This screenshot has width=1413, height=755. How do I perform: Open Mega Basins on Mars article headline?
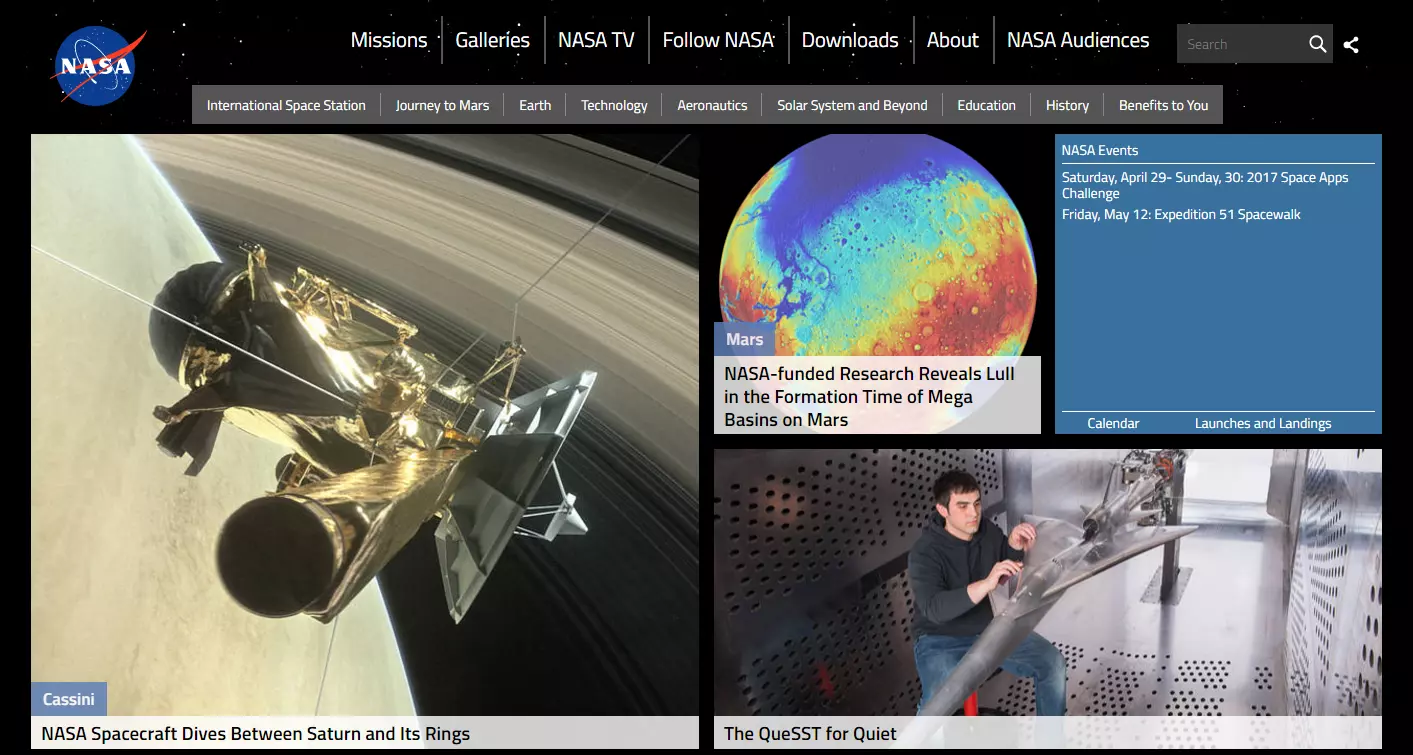click(870, 396)
